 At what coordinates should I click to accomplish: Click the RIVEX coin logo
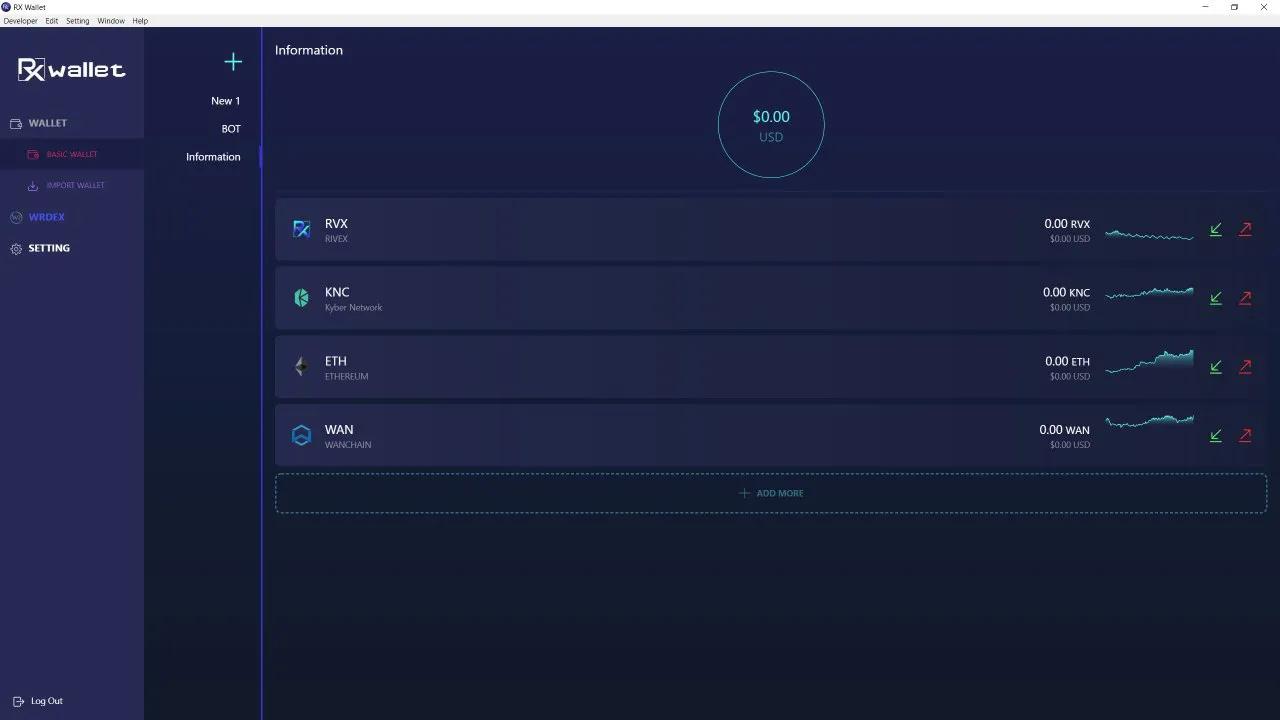pyautogui.click(x=301, y=229)
